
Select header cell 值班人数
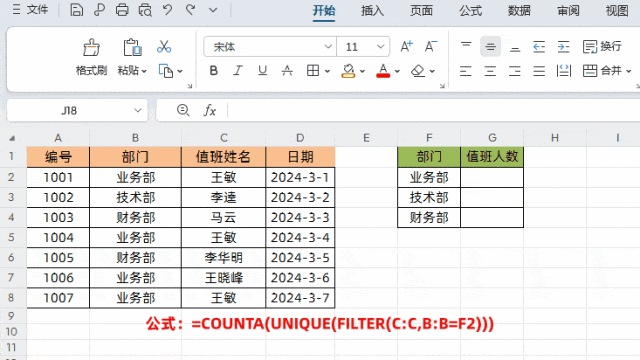pos(492,157)
